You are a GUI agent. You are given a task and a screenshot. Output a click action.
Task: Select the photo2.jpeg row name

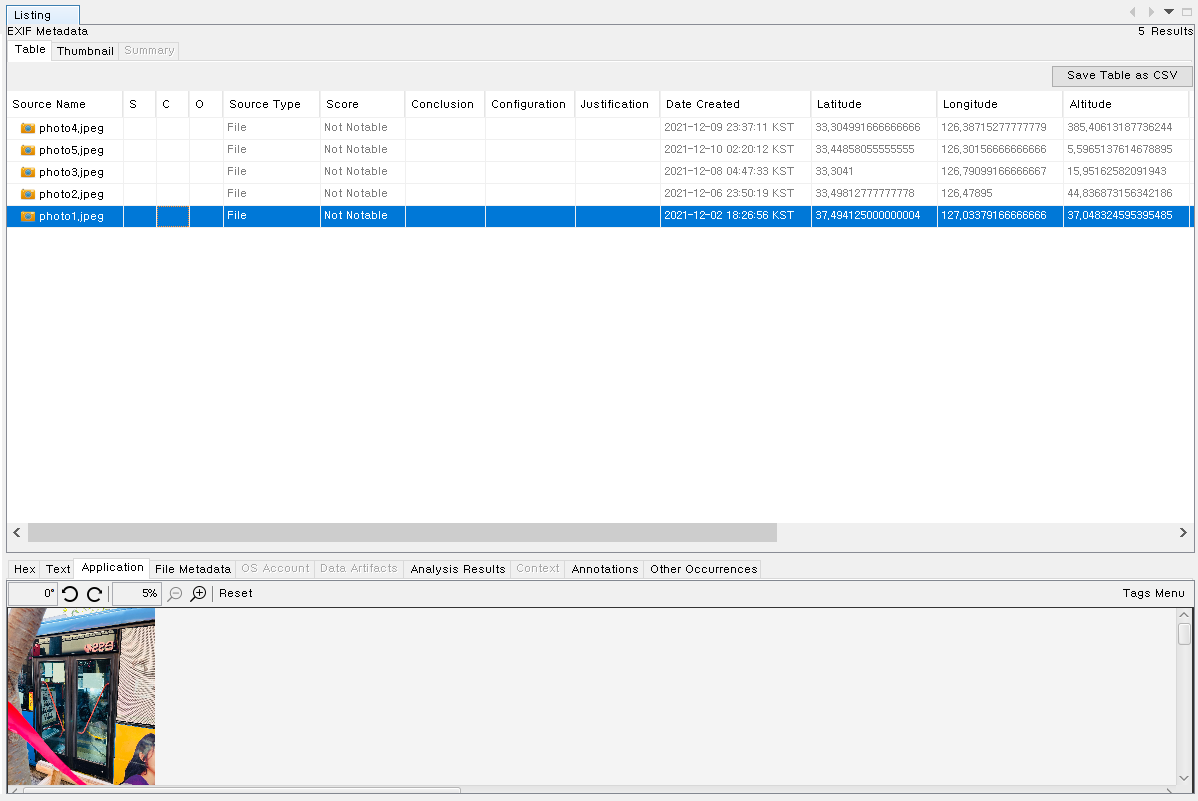click(x=71, y=195)
